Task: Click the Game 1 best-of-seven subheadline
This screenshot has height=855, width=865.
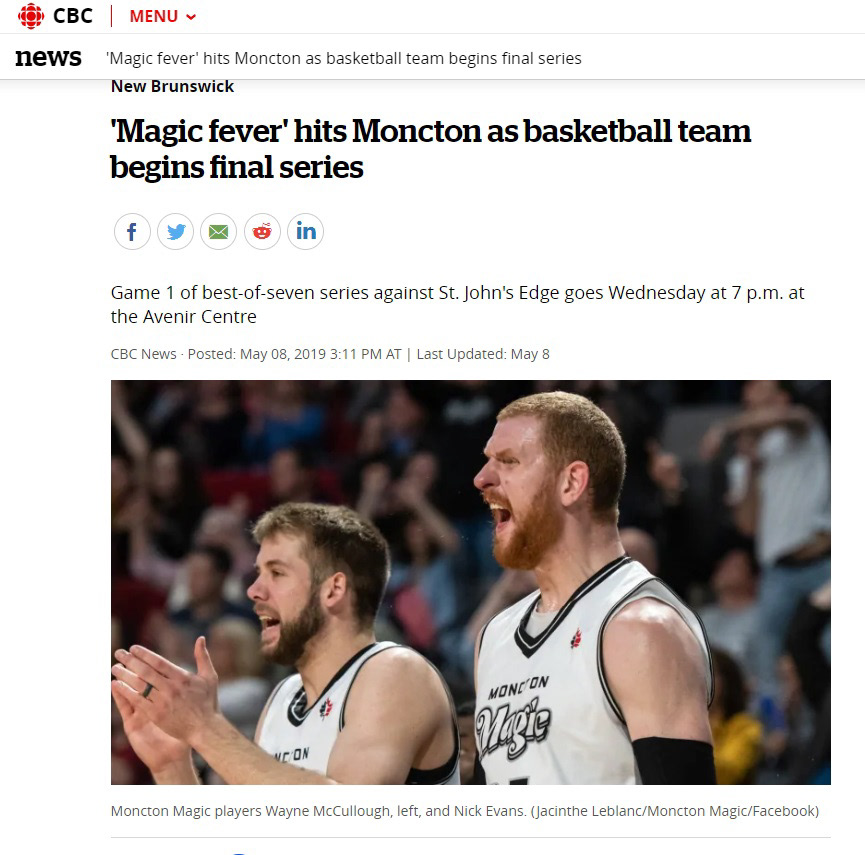Action: tap(458, 304)
